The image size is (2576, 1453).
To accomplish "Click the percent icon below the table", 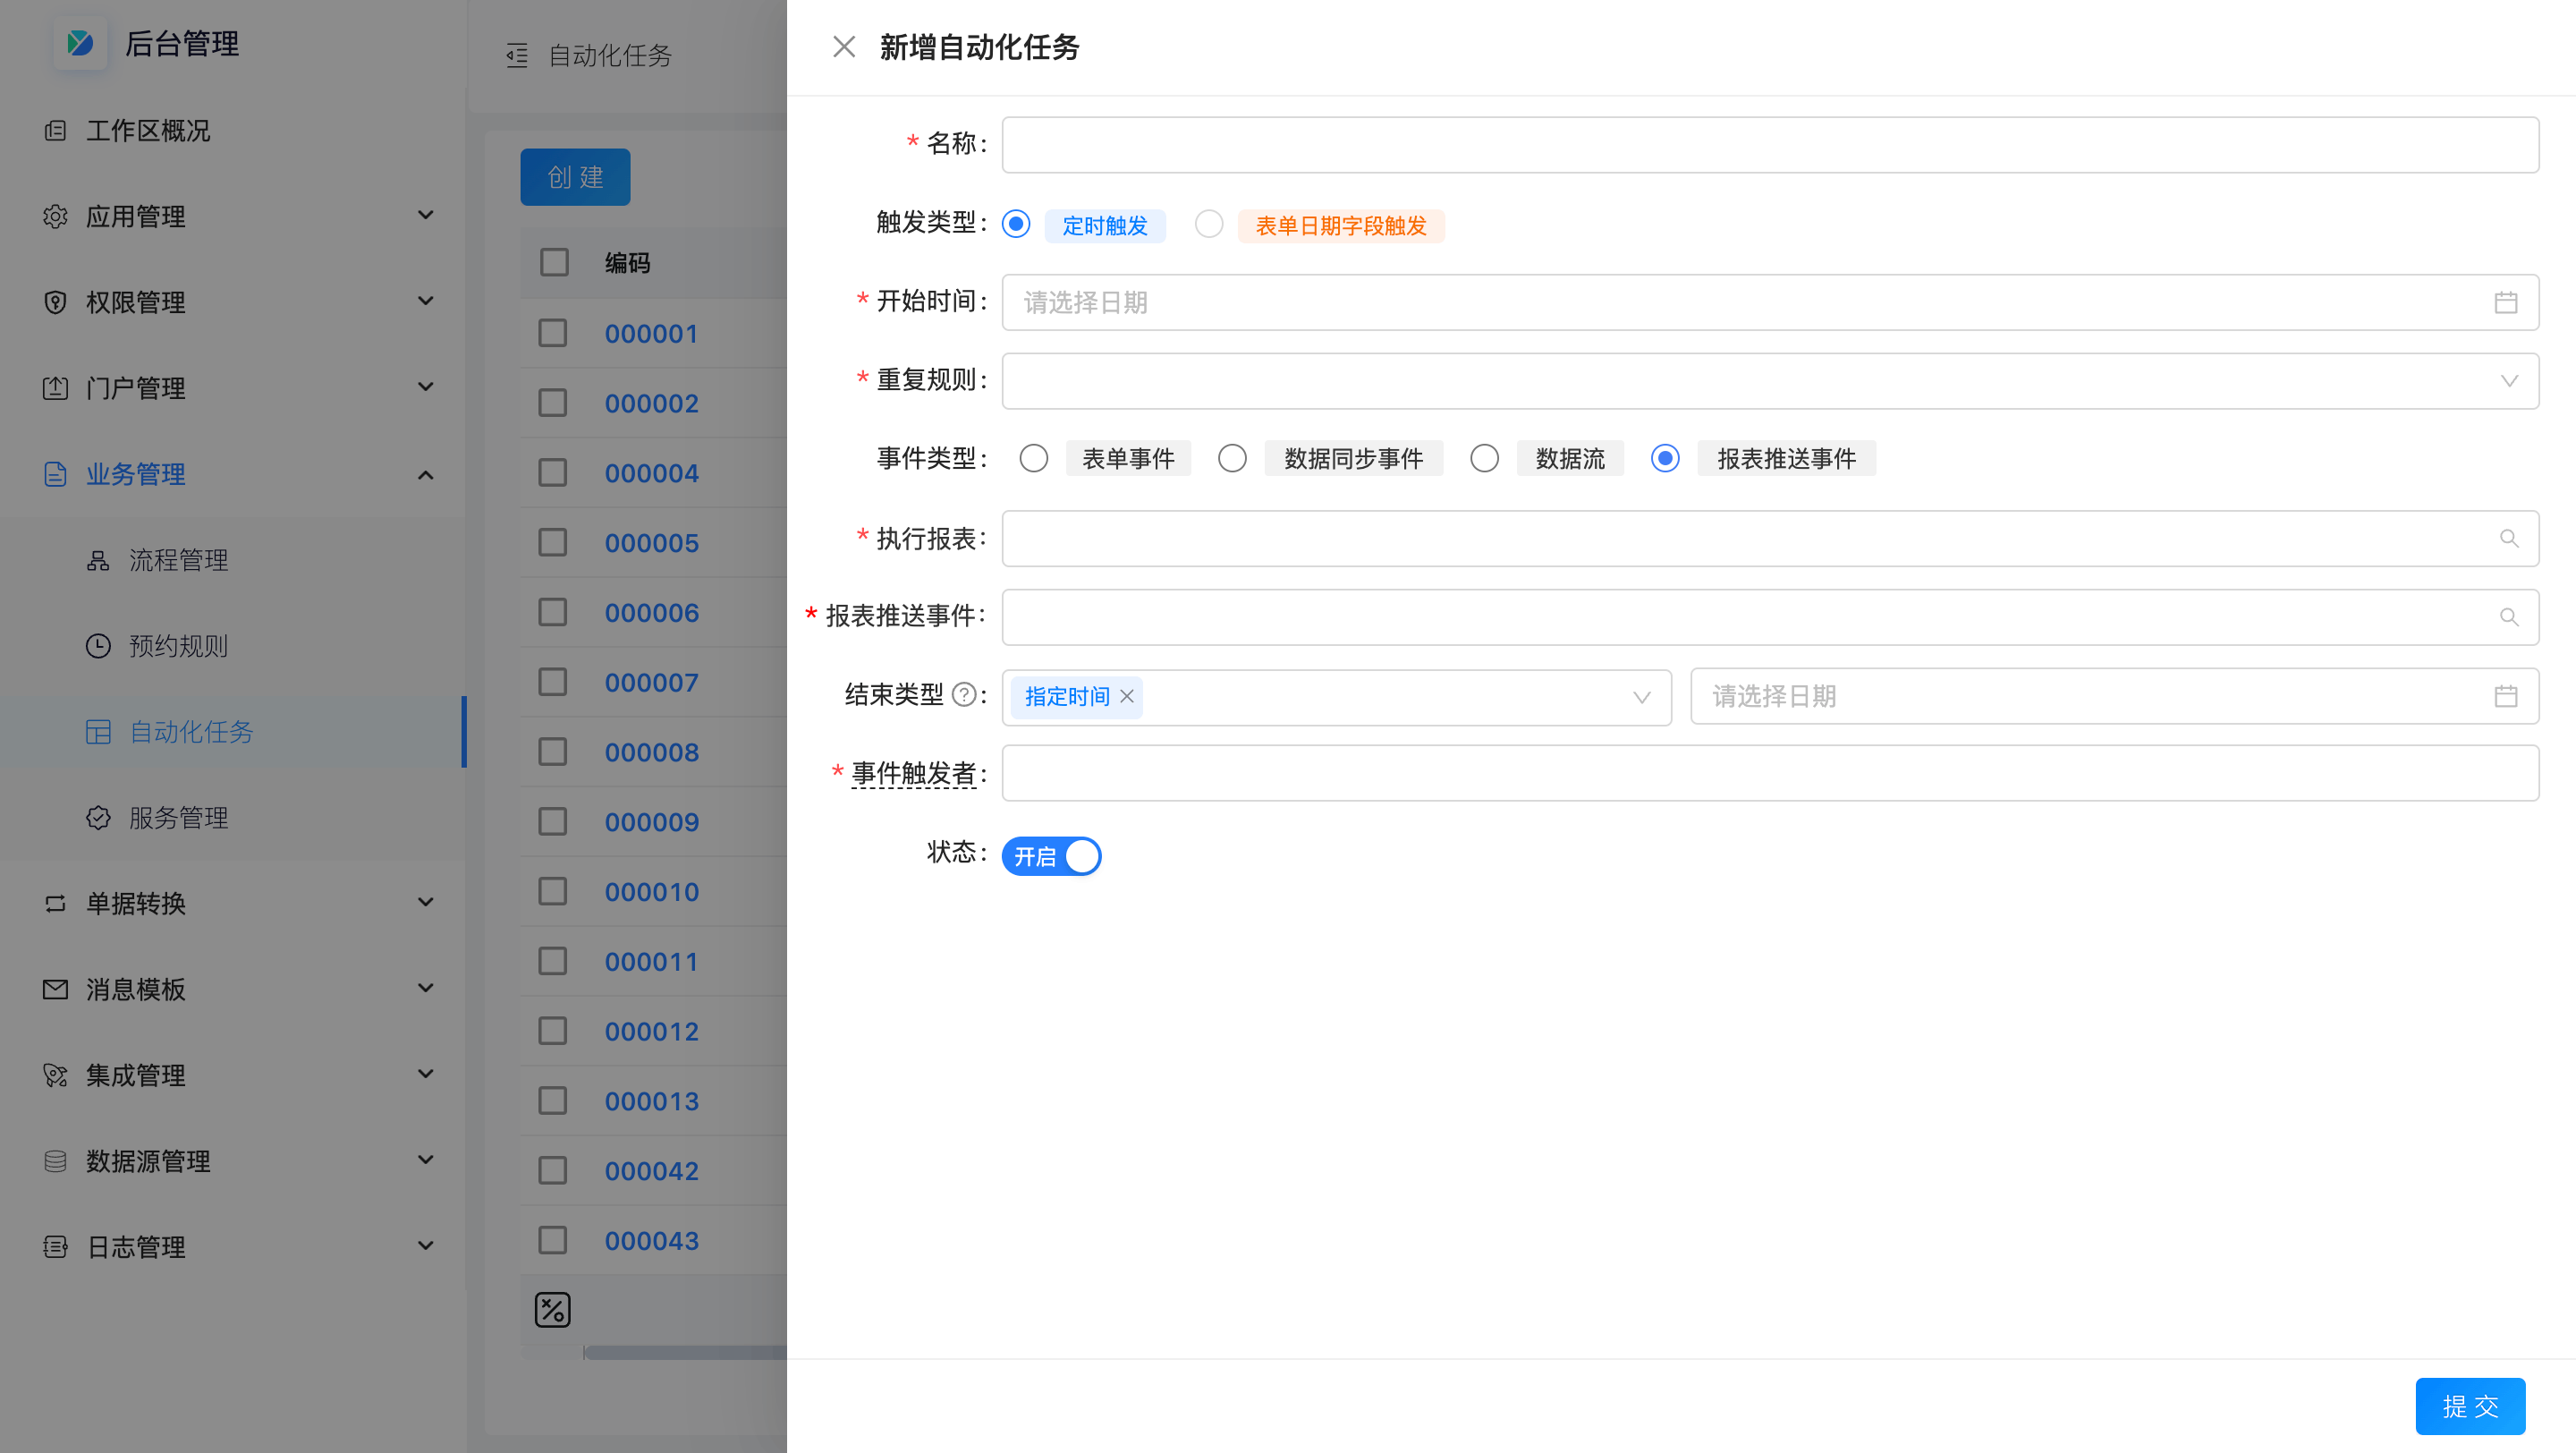I will (552, 1309).
